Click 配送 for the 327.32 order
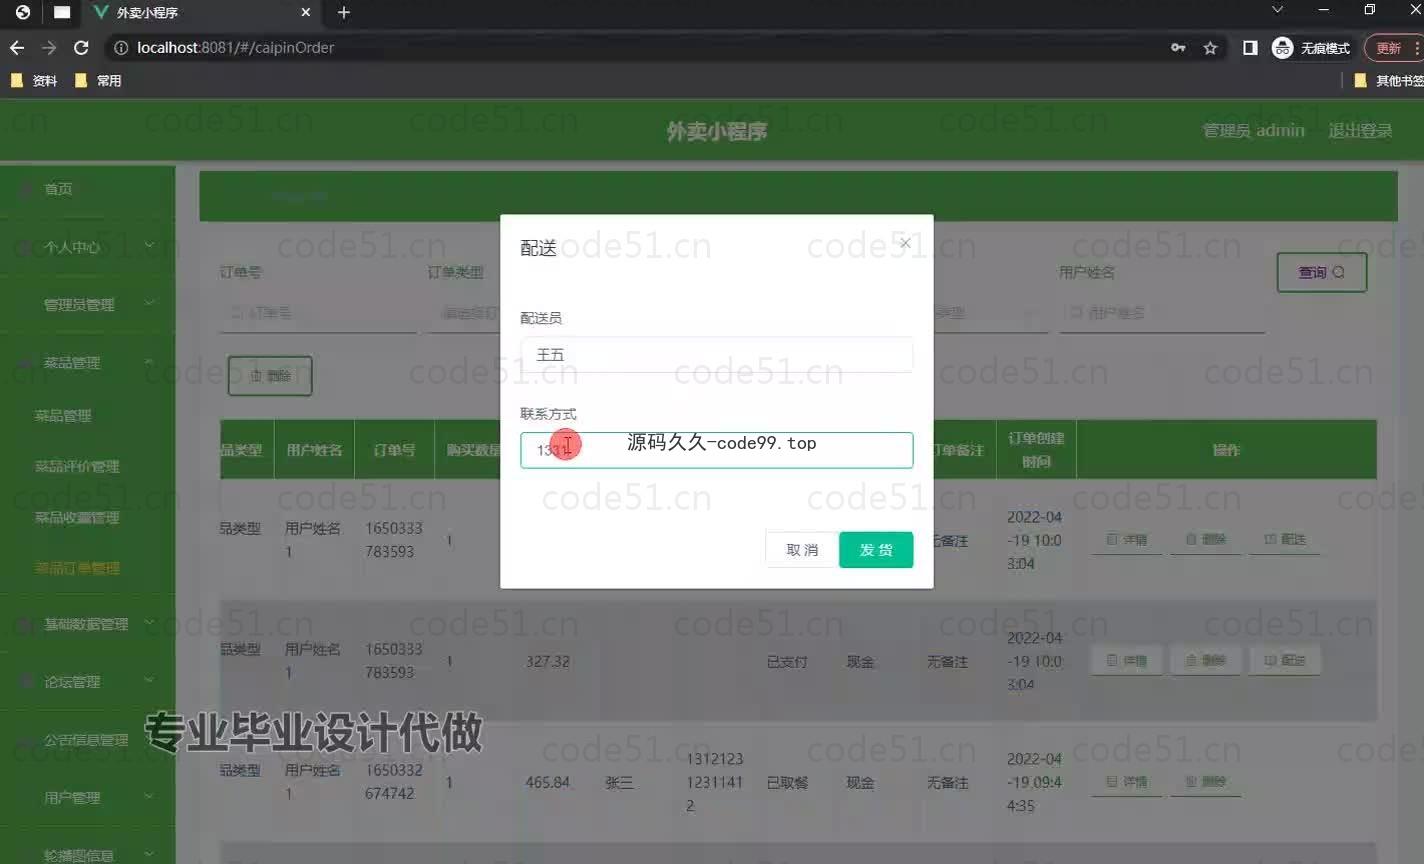The width and height of the screenshot is (1424, 864). pos(1285,661)
